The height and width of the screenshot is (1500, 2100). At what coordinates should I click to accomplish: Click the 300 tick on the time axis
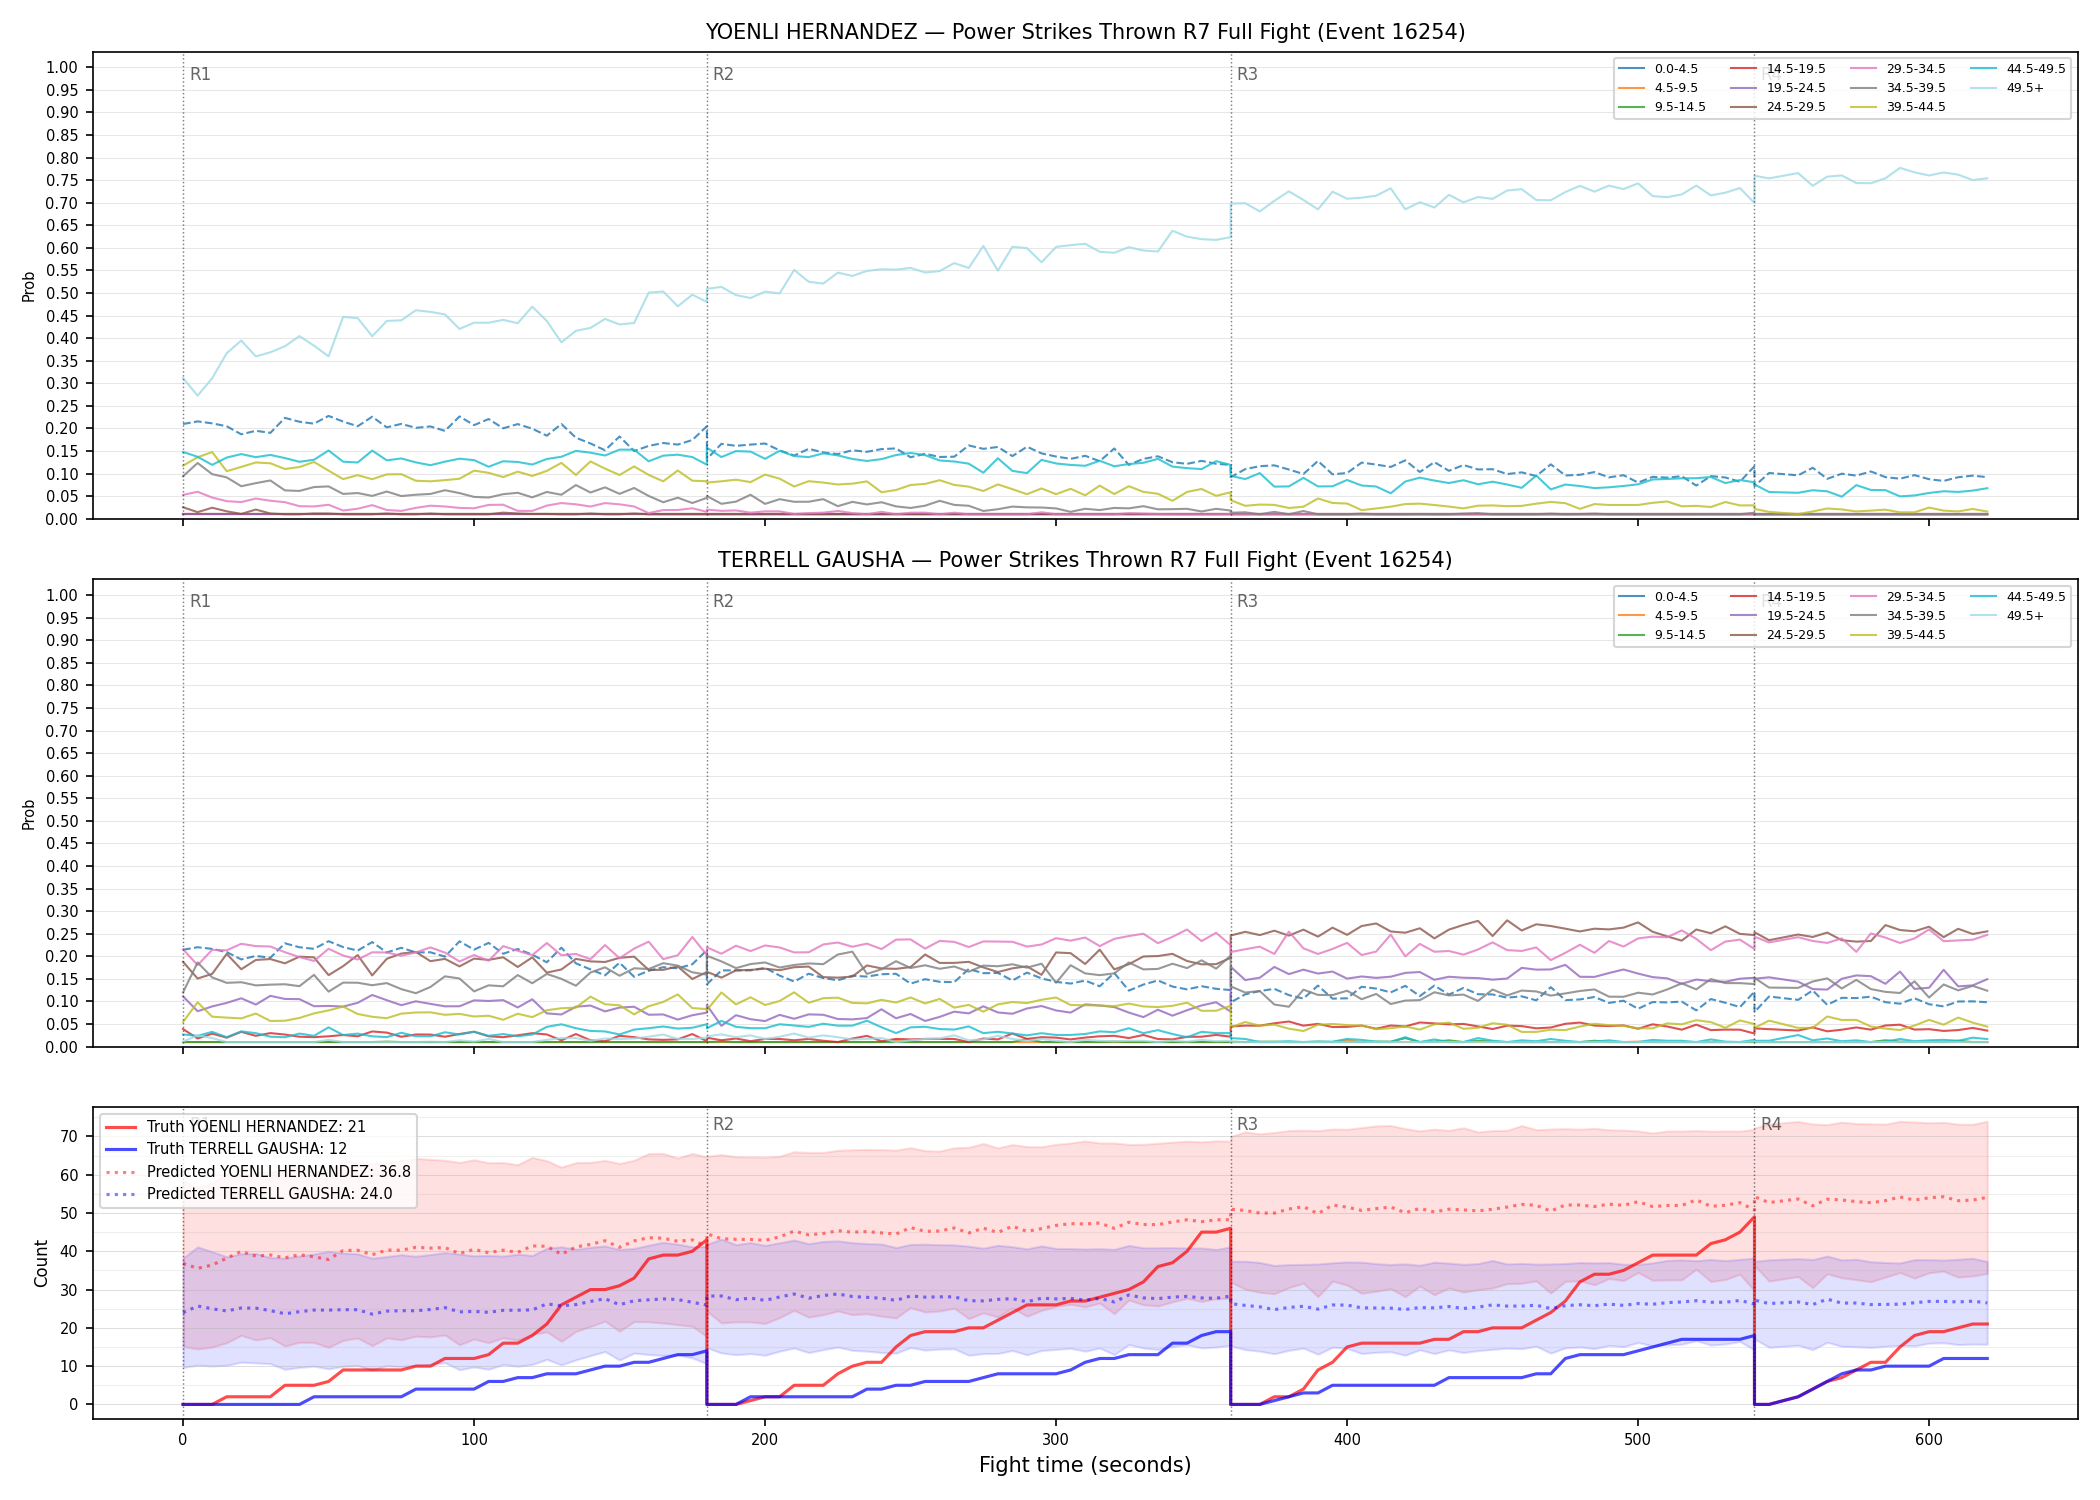tap(1056, 1440)
